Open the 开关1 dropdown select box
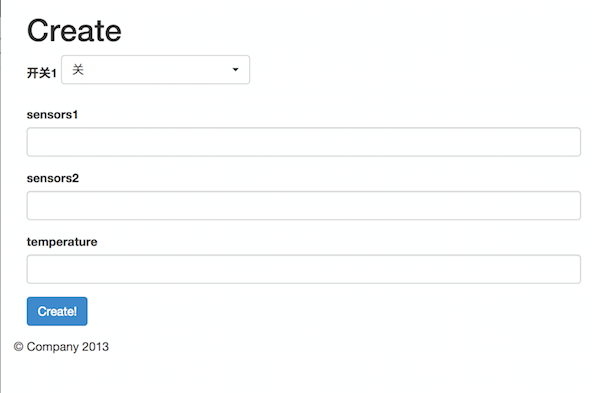This screenshot has width=600, height=393. pos(155,70)
